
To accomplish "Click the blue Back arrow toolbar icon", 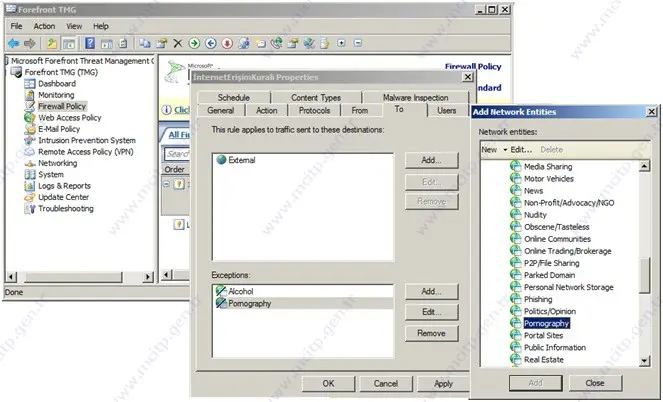I will (14, 43).
